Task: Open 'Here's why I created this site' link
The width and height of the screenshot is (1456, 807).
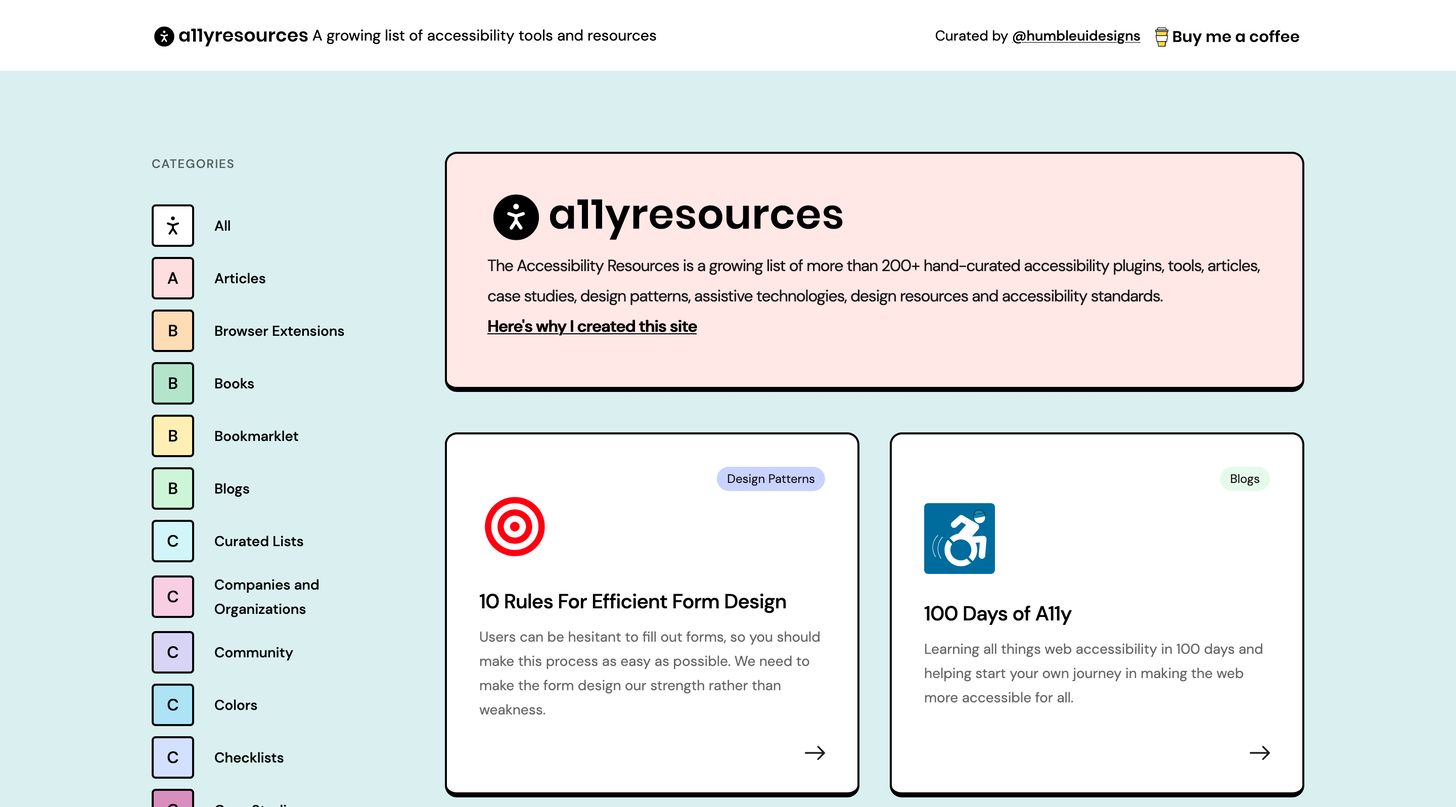Action: [x=592, y=326]
